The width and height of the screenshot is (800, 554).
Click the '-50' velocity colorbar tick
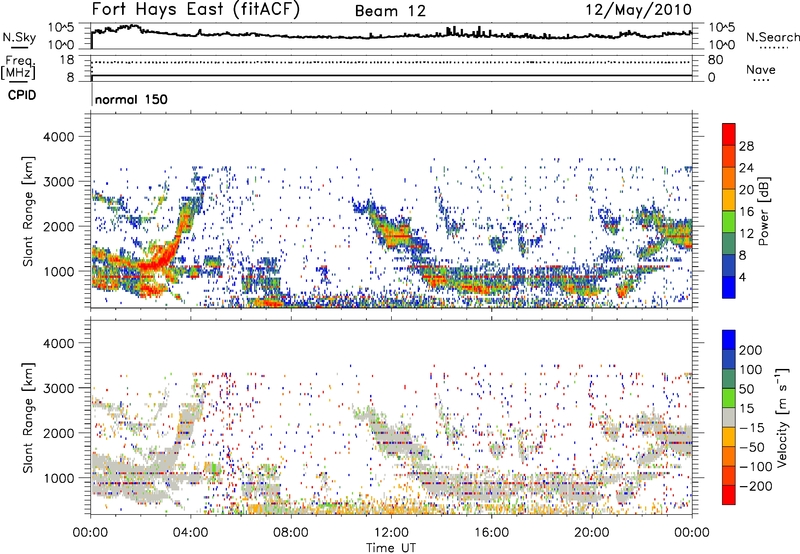(752, 447)
